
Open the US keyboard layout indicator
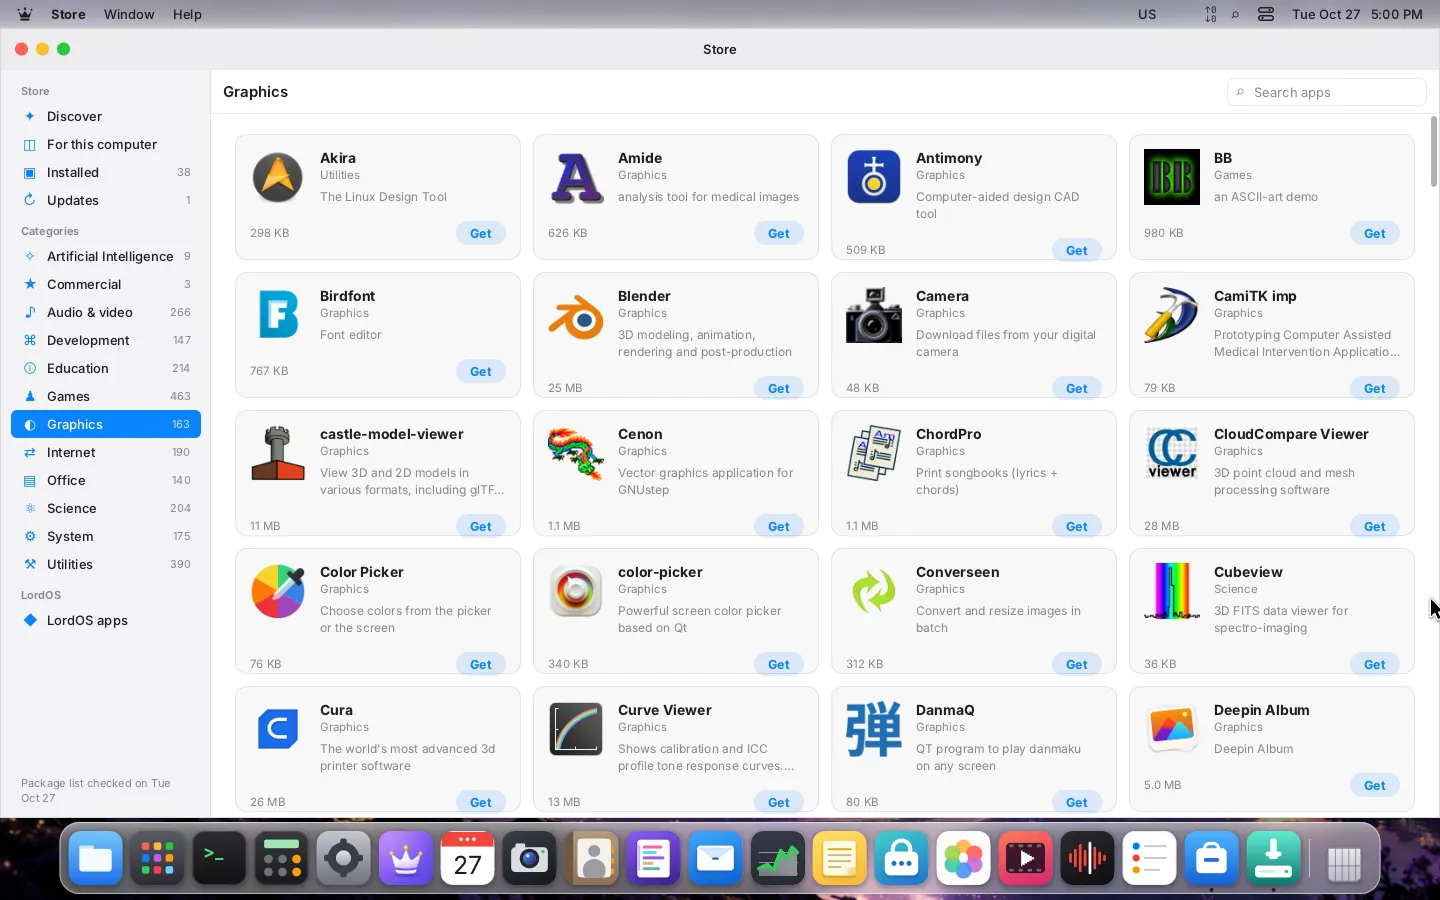[1147, 14]
